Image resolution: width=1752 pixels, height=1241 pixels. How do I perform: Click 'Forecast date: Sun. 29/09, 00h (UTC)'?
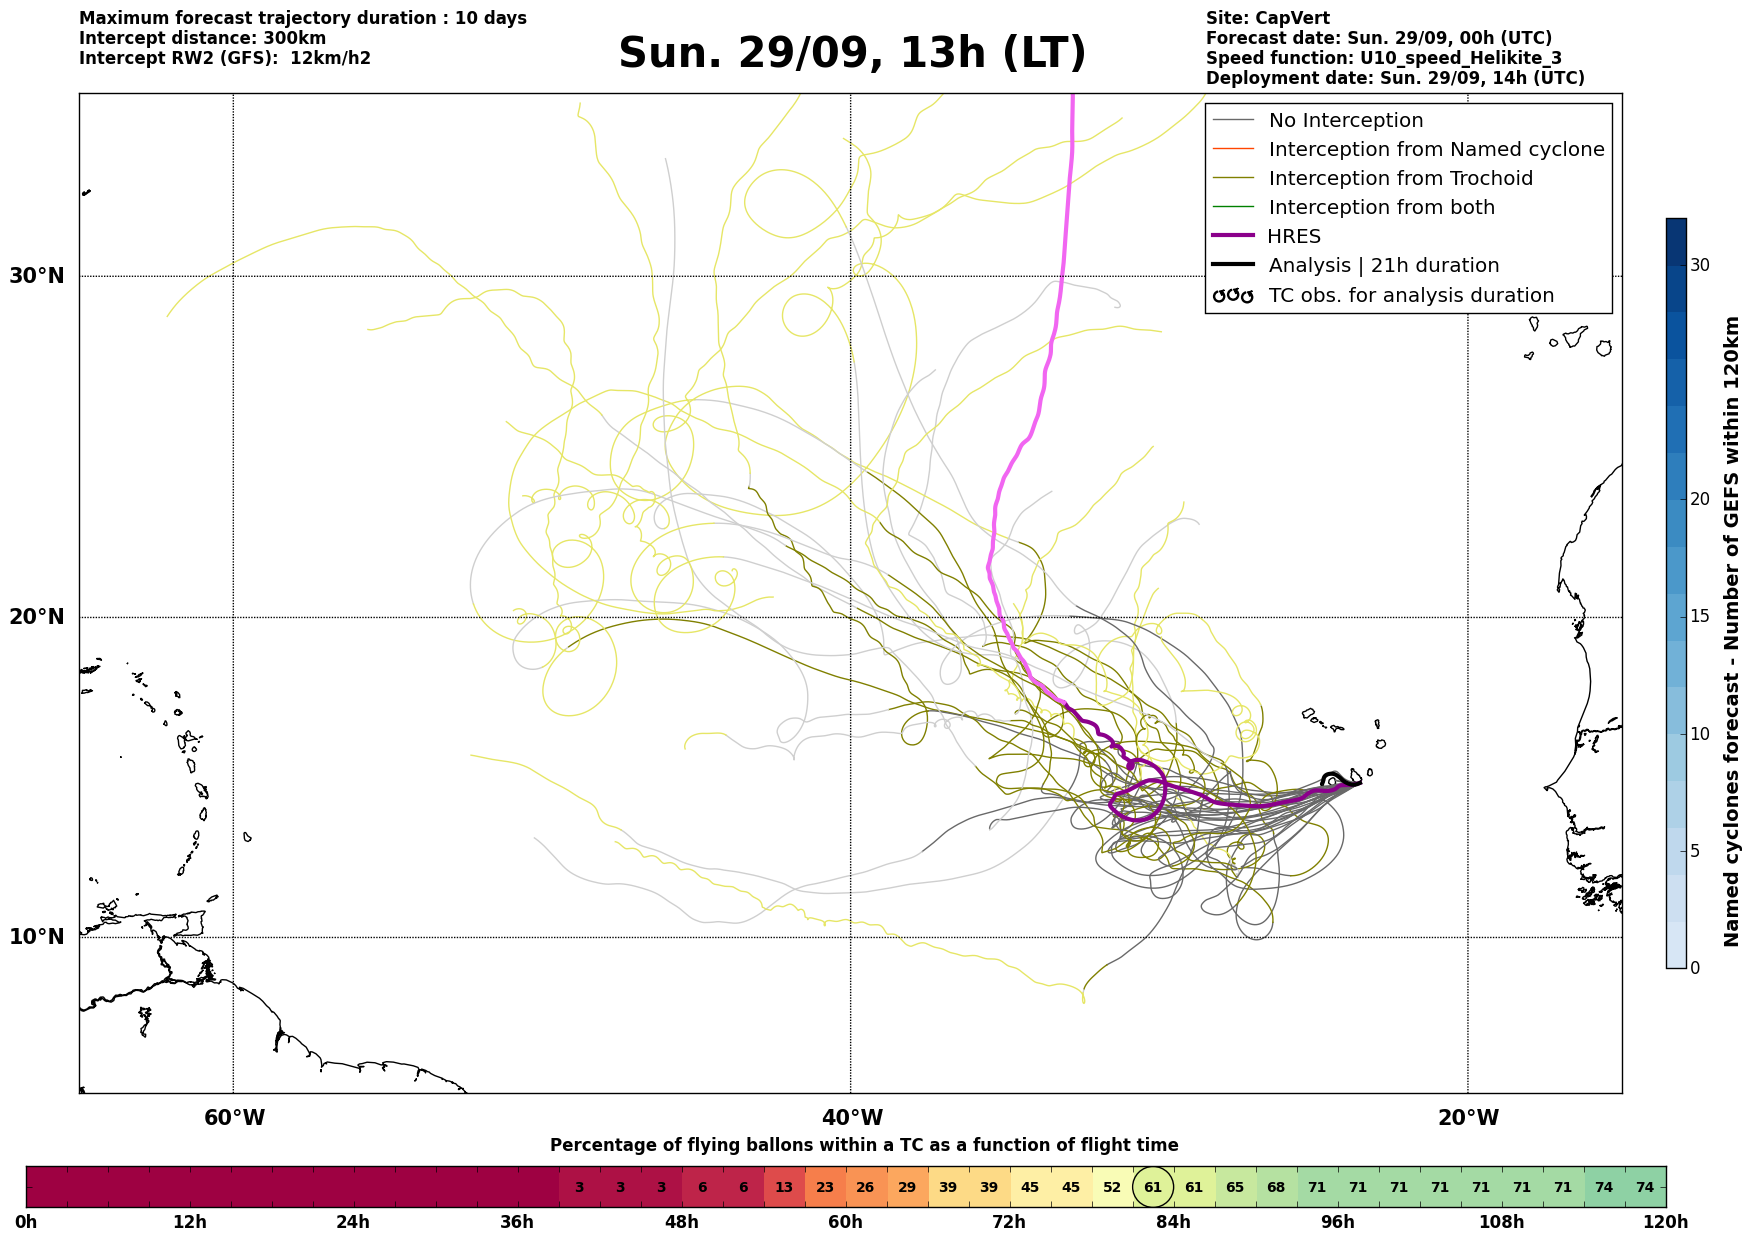(1379, 38)
